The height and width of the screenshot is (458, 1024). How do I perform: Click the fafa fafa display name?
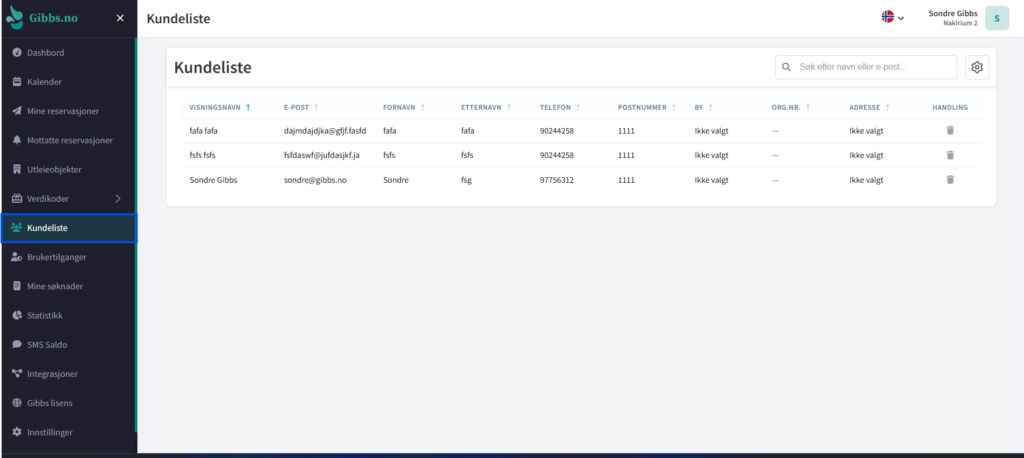point(203,131)
